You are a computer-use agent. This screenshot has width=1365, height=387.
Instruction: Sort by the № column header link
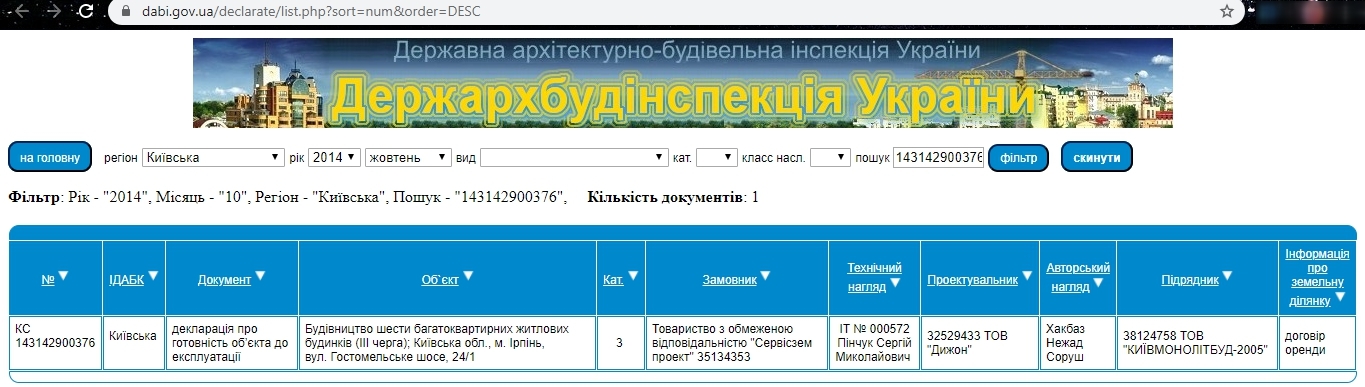47,280
